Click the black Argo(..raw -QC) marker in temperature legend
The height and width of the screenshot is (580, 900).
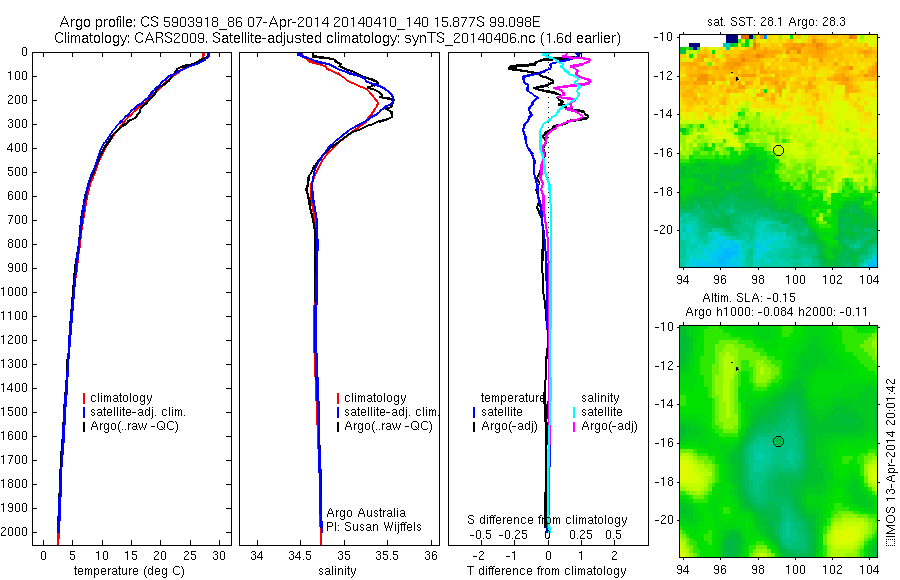[84, 427]
